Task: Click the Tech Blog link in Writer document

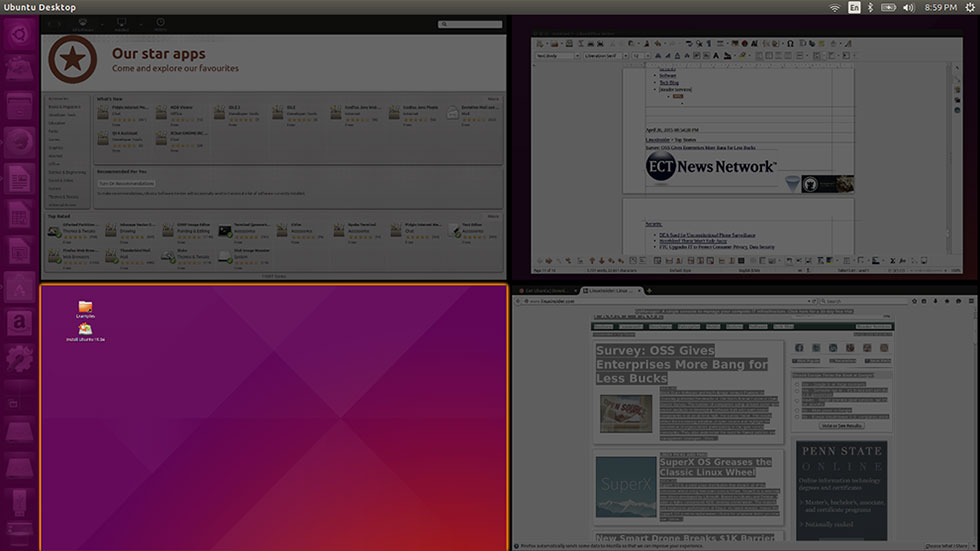Action: 669,82
